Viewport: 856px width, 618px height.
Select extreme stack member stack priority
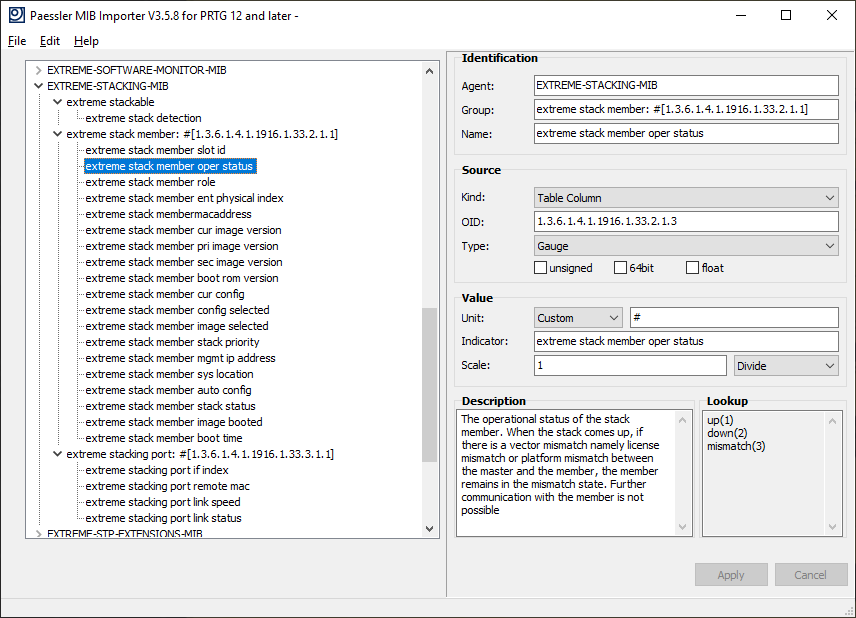pos(173,342)
